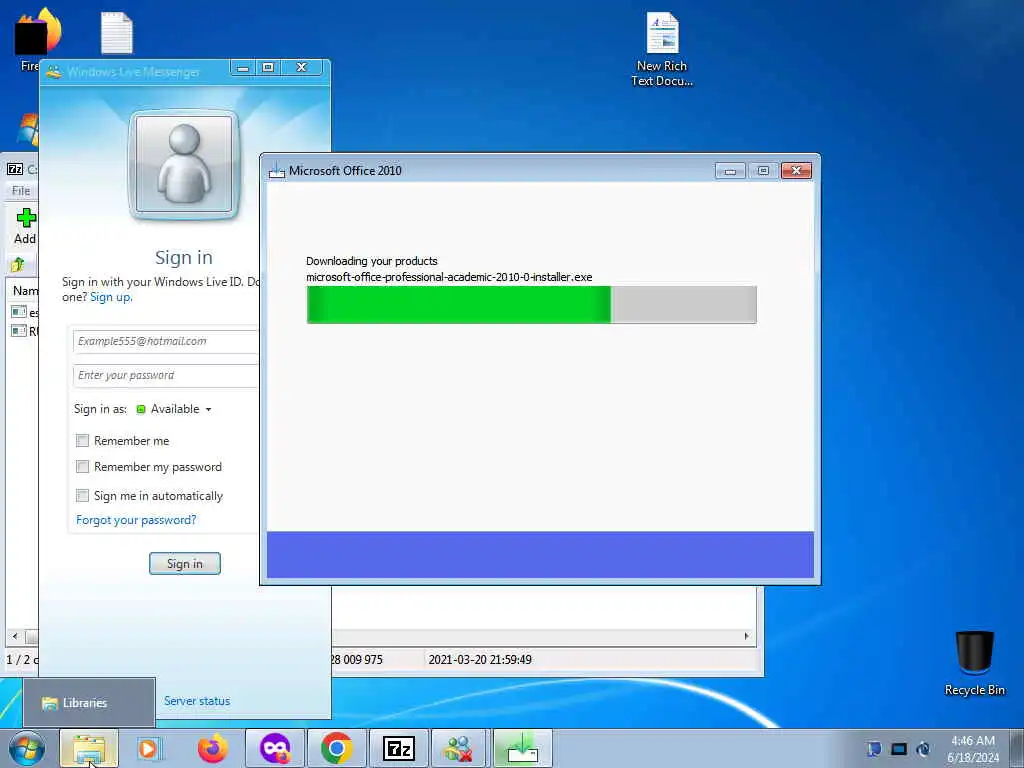Click the tray icon beside the clock

[x=923, y=748]
